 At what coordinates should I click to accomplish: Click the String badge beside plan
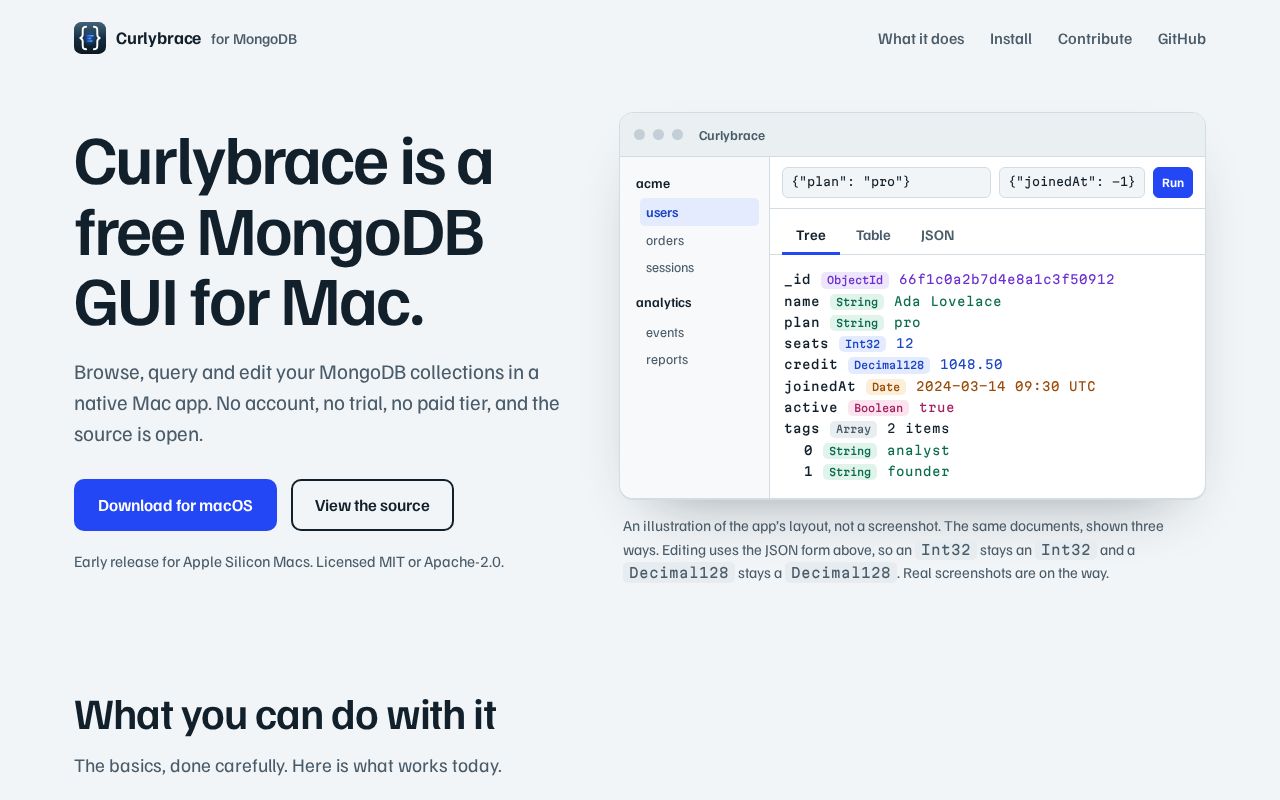pos(857,323)
